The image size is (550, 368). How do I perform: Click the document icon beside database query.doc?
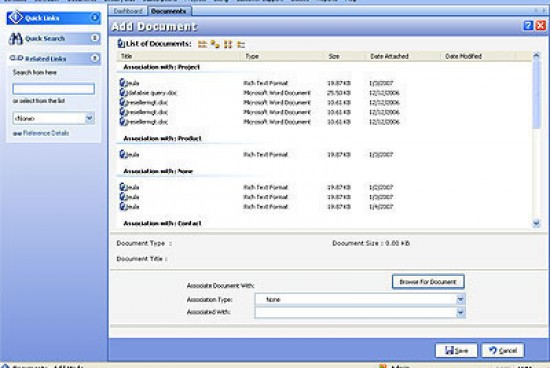pyautogui.click(x=122, y=93)
